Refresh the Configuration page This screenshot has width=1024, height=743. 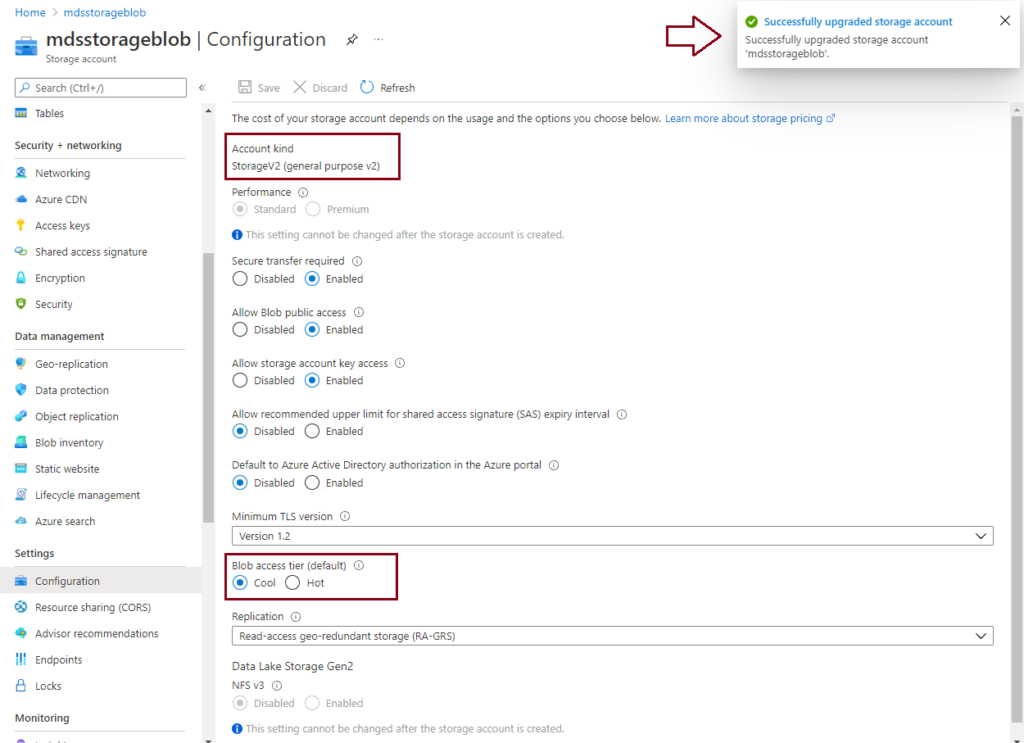[387, 87]
